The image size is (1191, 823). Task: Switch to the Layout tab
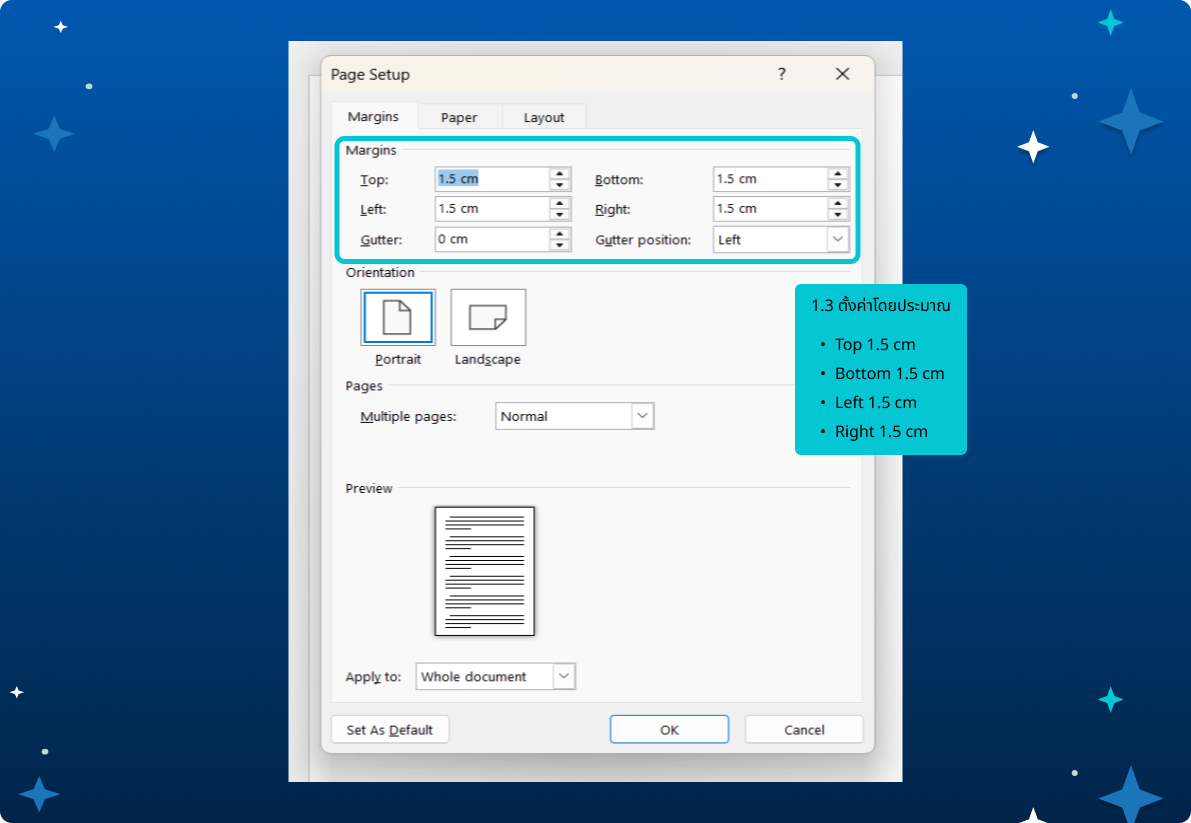click(544, 117)
